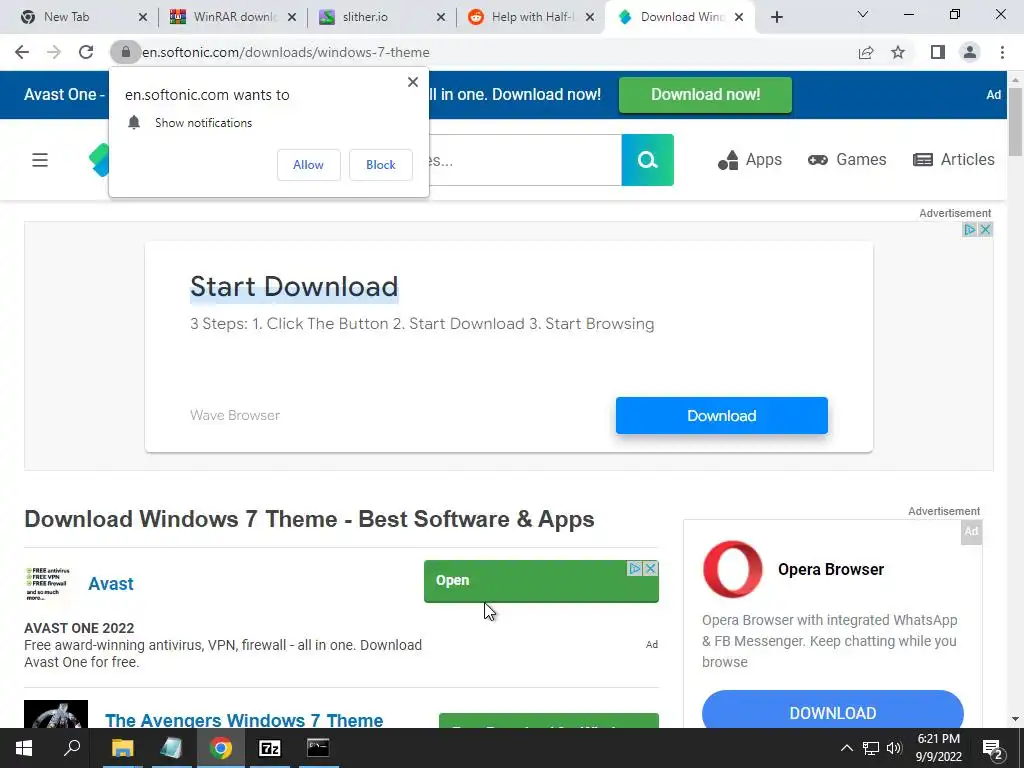Share this page using the share icon

click(866, 52)
